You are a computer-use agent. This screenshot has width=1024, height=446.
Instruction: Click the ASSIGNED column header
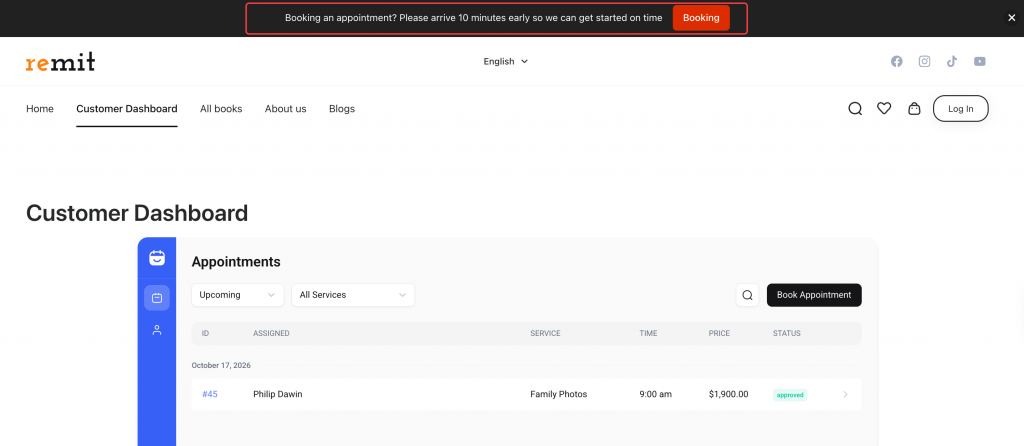pos(271,334)
